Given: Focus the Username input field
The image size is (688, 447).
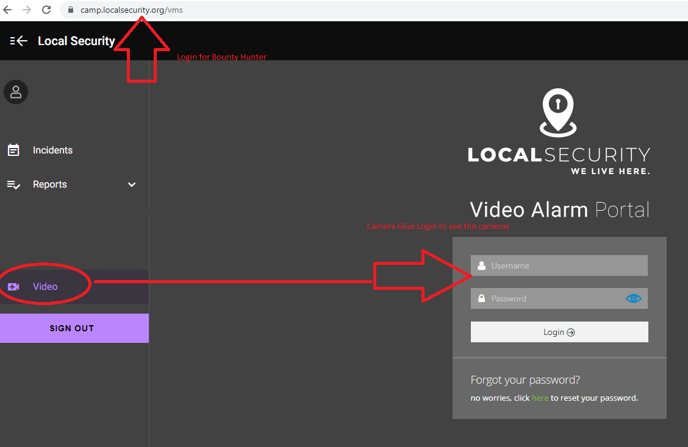Looking at the screenshot, I should pyautogui.click(x=559, y=265).
